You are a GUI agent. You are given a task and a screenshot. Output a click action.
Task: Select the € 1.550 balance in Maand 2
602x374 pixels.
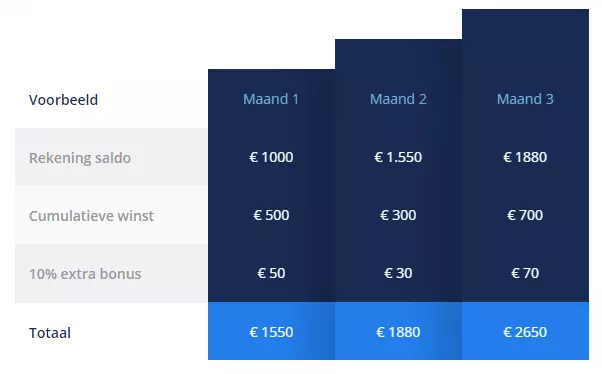(x=398, y=157)
